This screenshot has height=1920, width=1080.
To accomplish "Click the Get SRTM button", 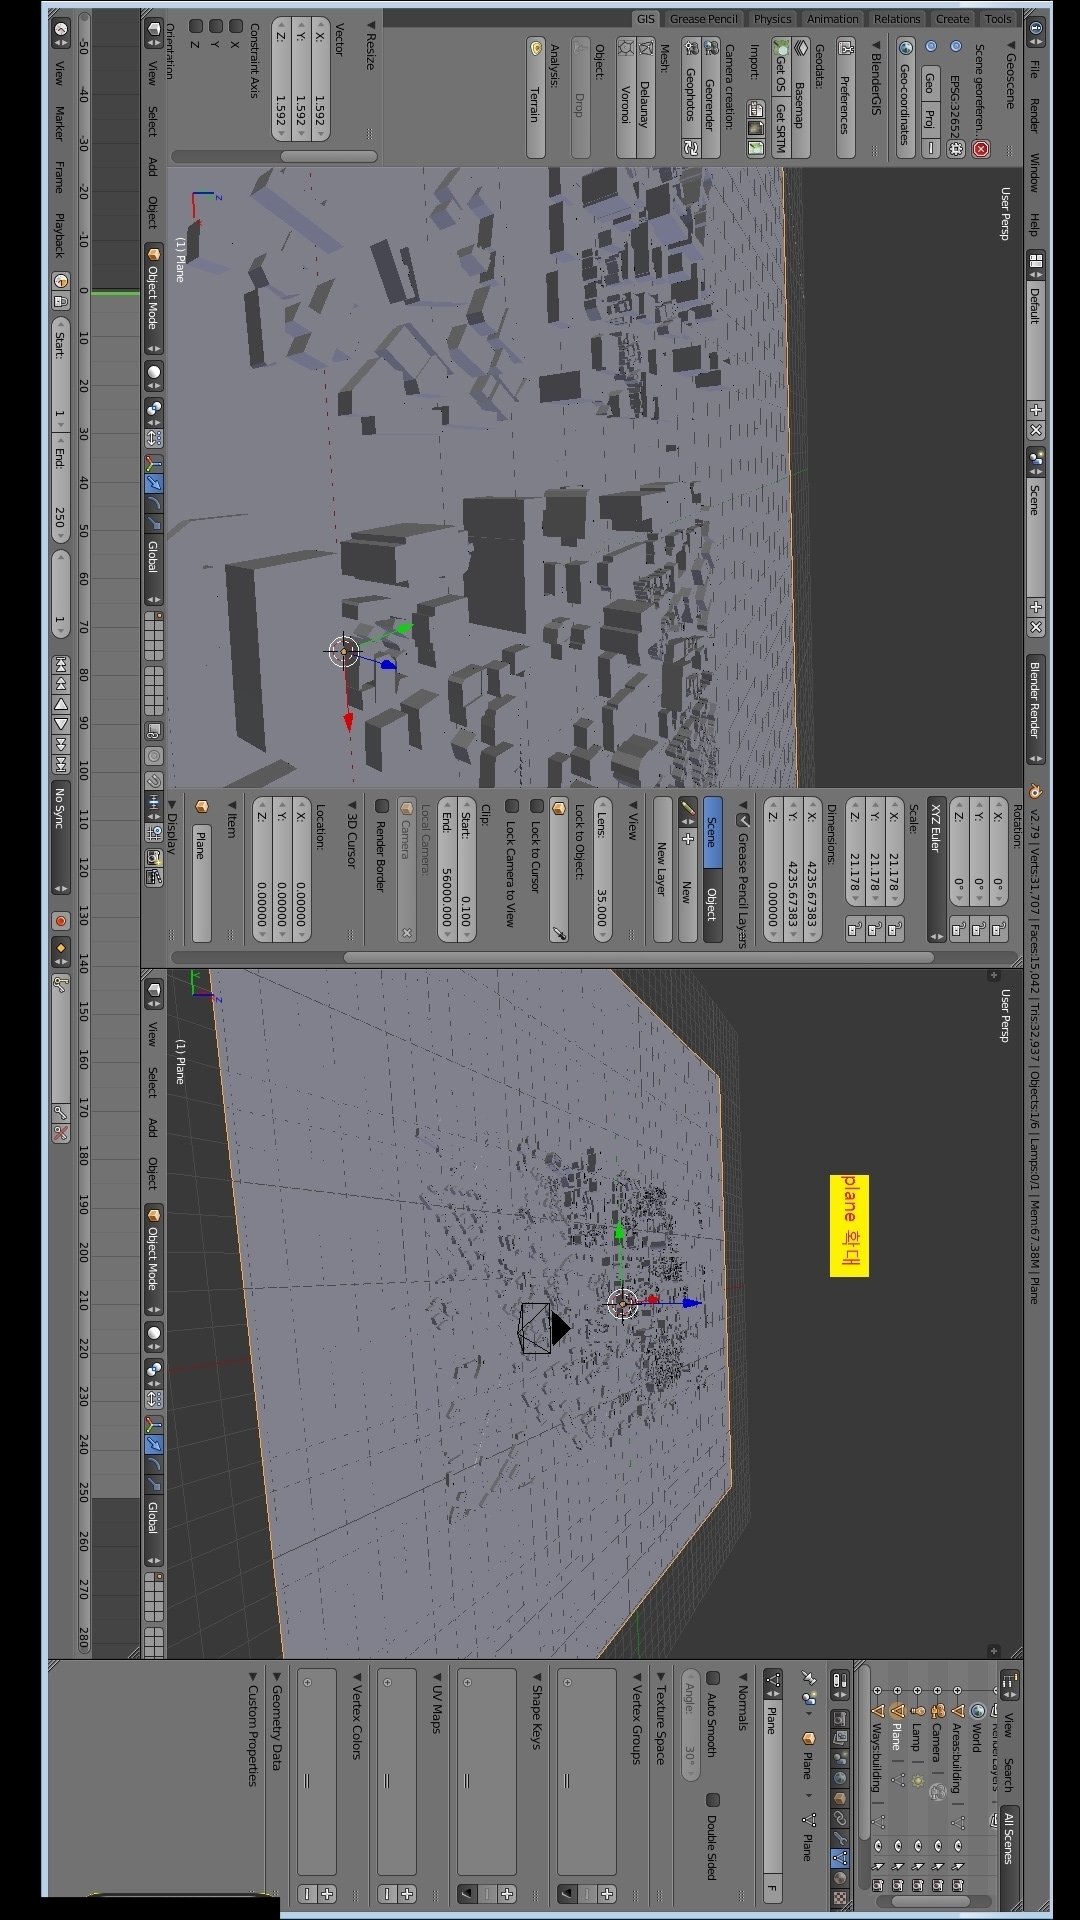I will [780, 126].
